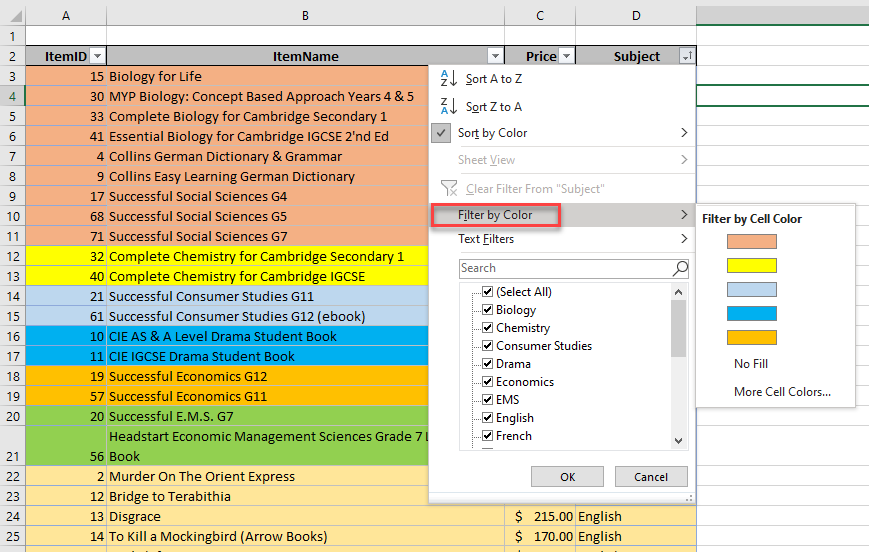Pick the yellow cell color swatch

752,265
